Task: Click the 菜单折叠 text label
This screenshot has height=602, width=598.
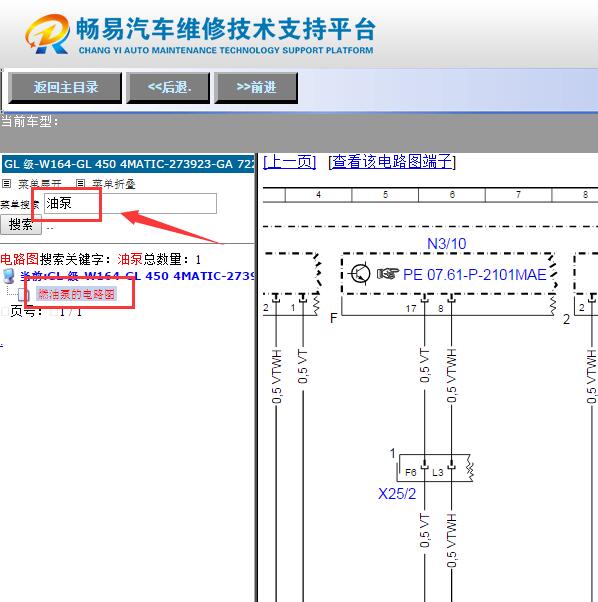Action: (x=114, y=184)
